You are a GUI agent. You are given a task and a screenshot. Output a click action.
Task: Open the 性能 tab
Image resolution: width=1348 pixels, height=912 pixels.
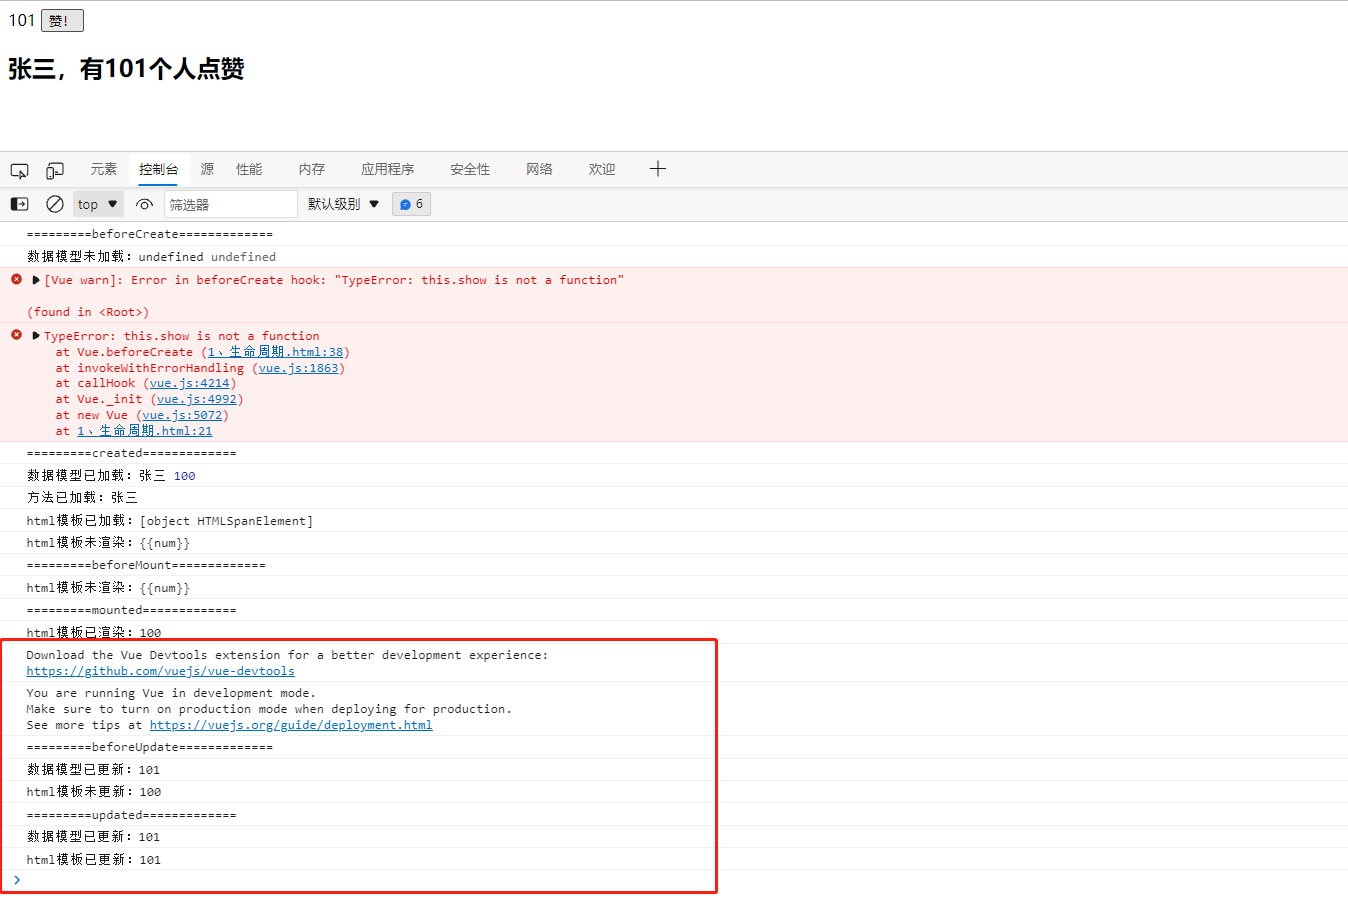point(249,170)
